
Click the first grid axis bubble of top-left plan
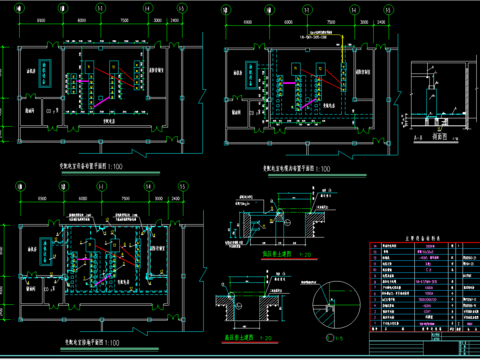(20, 8)
